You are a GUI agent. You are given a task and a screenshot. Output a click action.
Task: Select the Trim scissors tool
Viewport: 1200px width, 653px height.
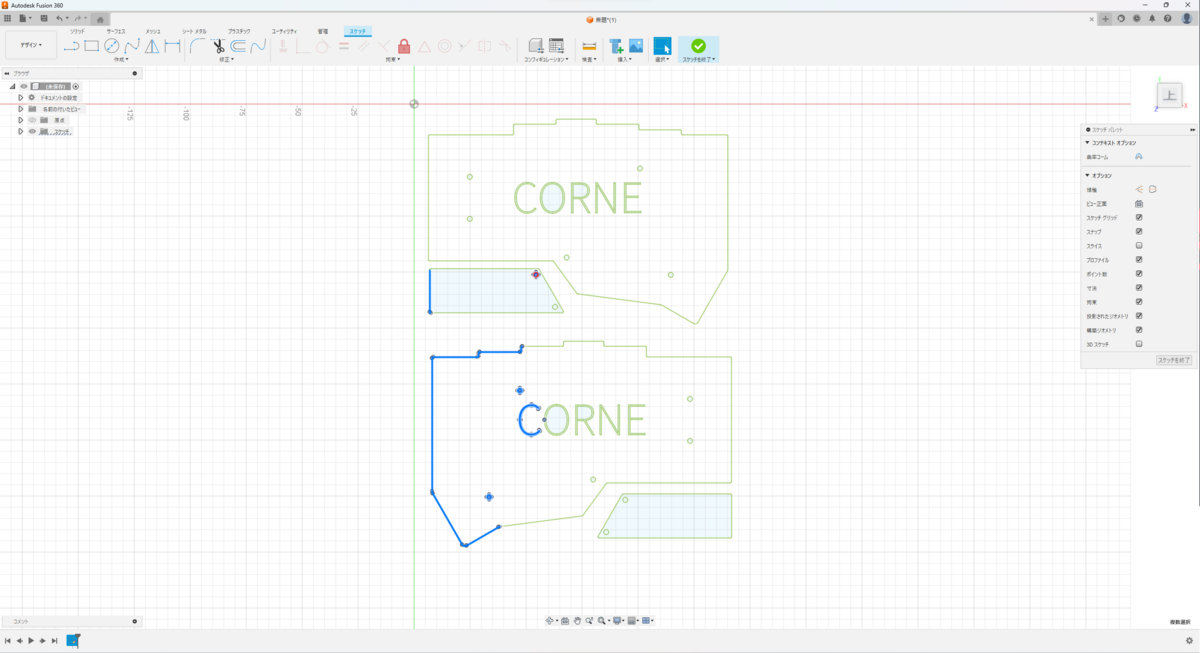218,46
